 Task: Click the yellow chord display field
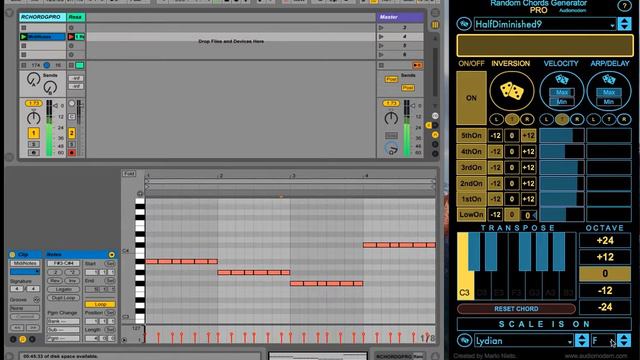[x=545, y=45]
